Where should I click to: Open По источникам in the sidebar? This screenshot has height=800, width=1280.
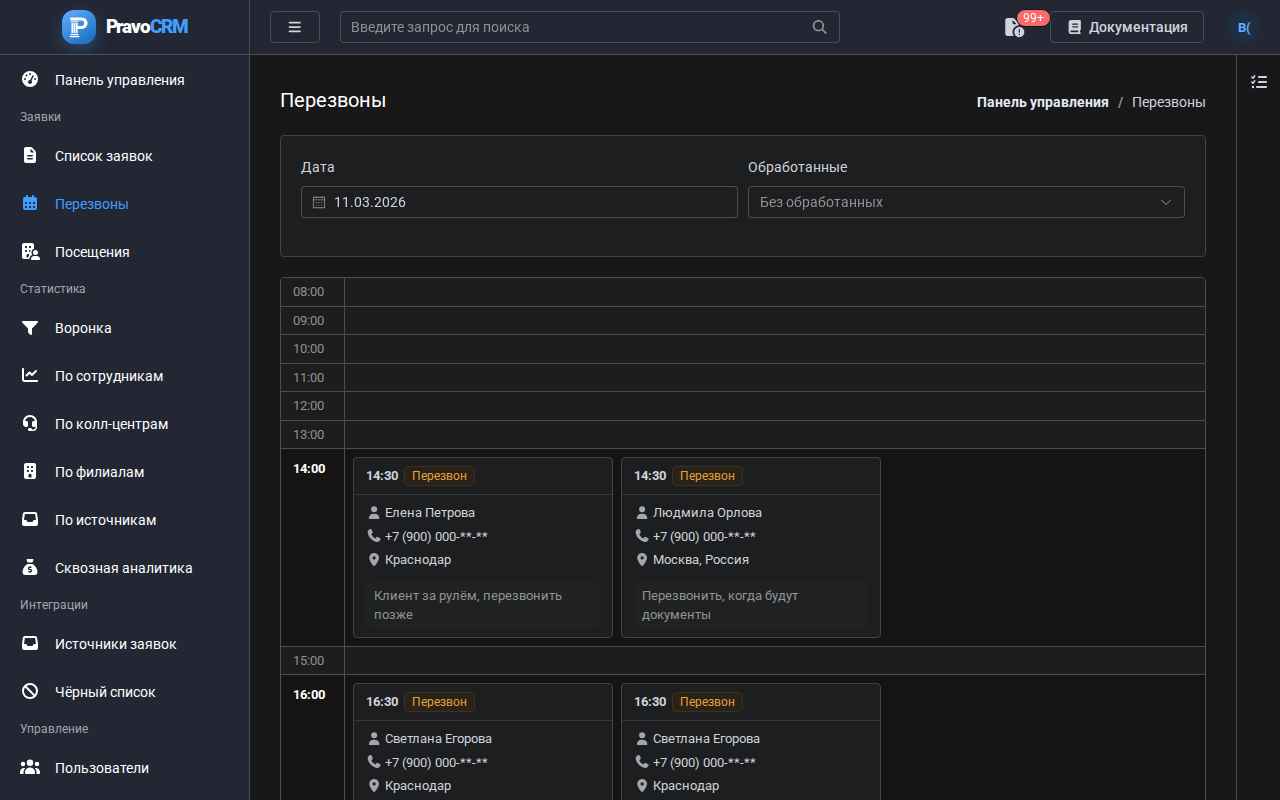(x=124, y=520)
